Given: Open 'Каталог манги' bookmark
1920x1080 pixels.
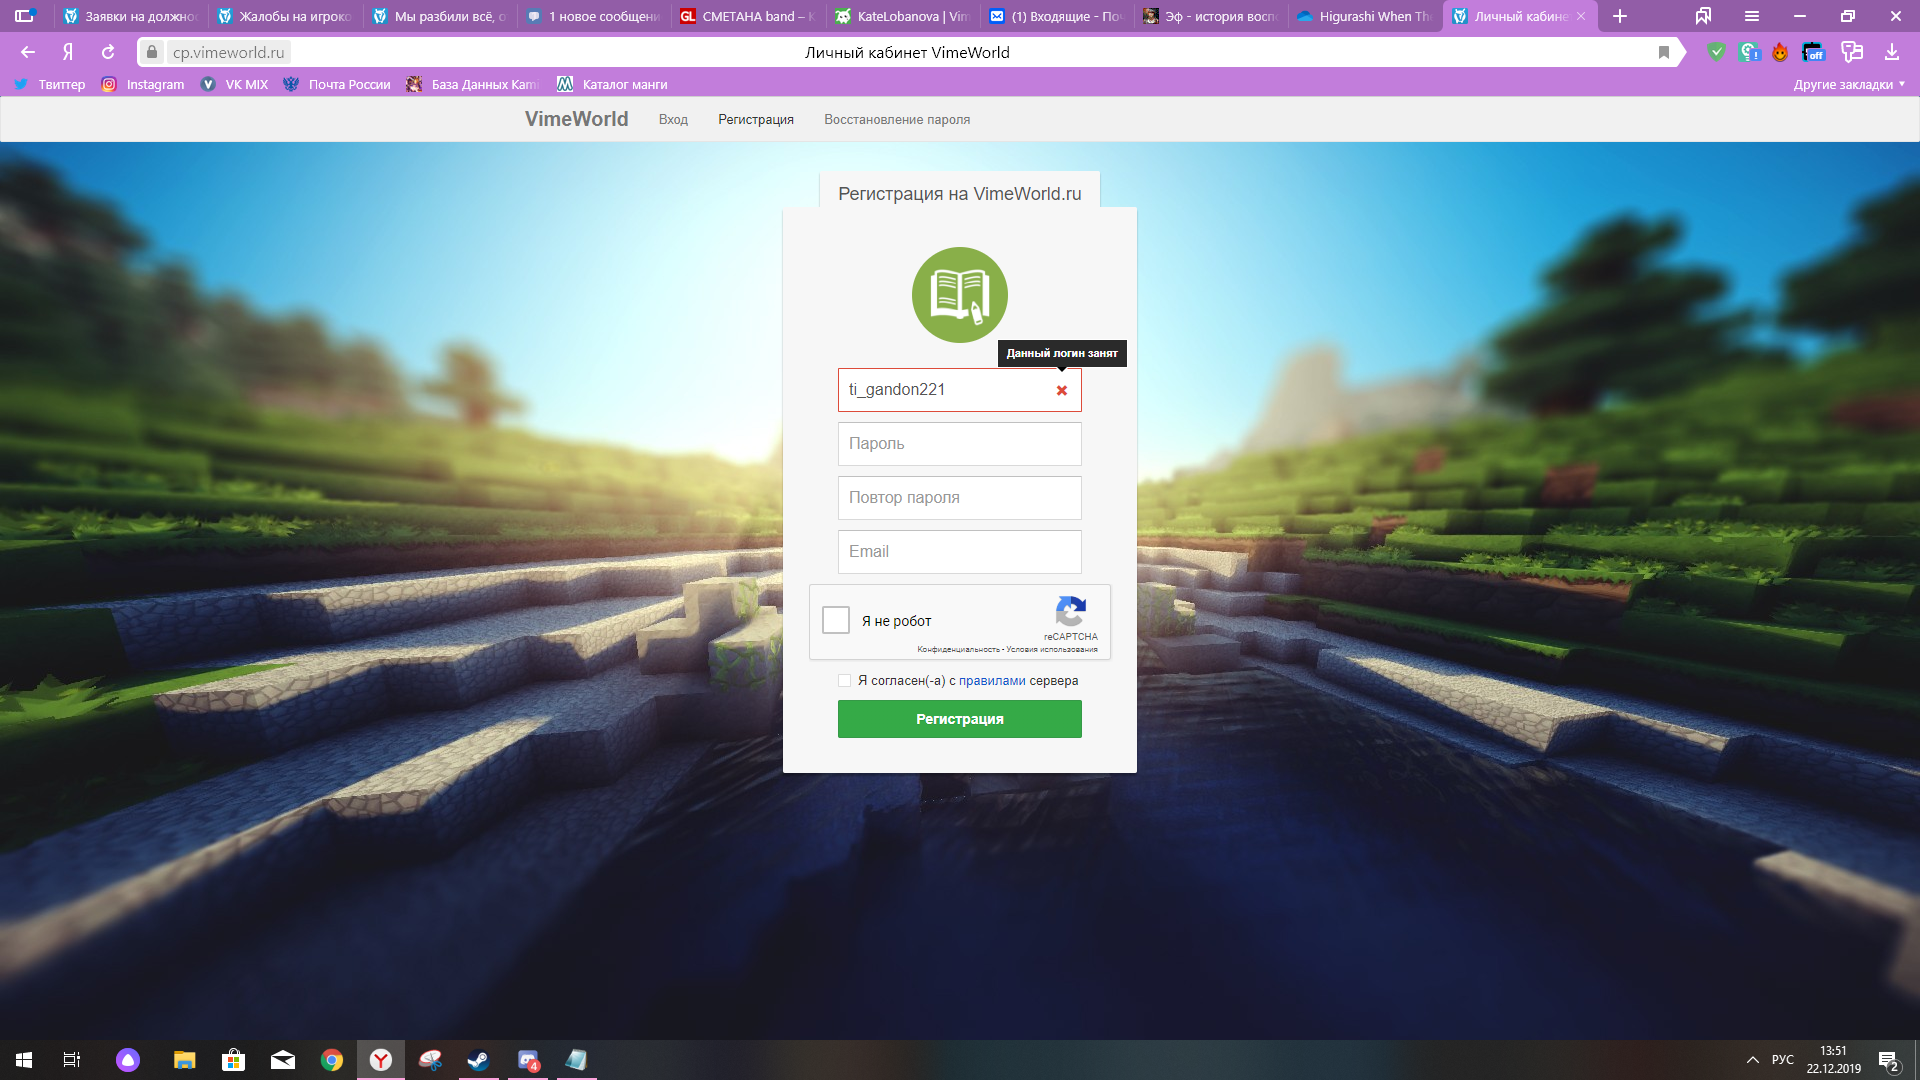Looking at the screenshot, I should tap(612, 85).
